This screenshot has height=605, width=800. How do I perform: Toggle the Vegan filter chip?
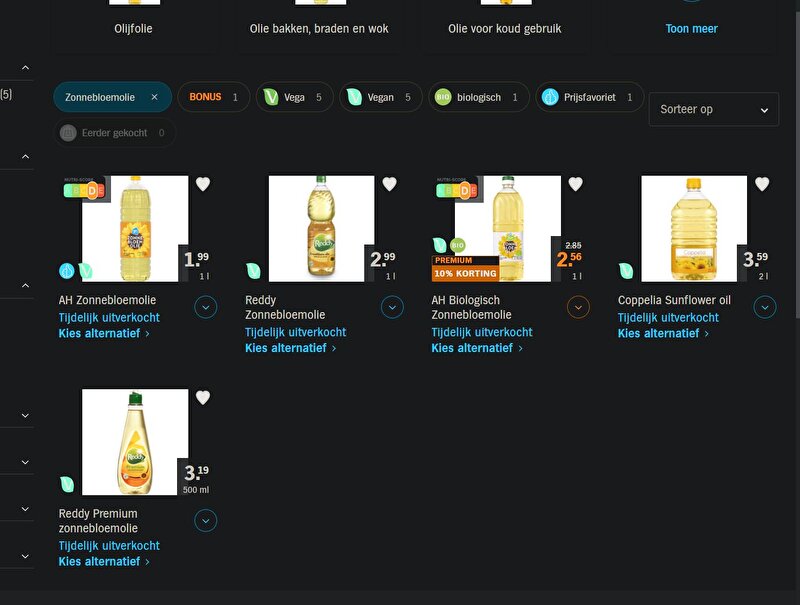(381, 97)
